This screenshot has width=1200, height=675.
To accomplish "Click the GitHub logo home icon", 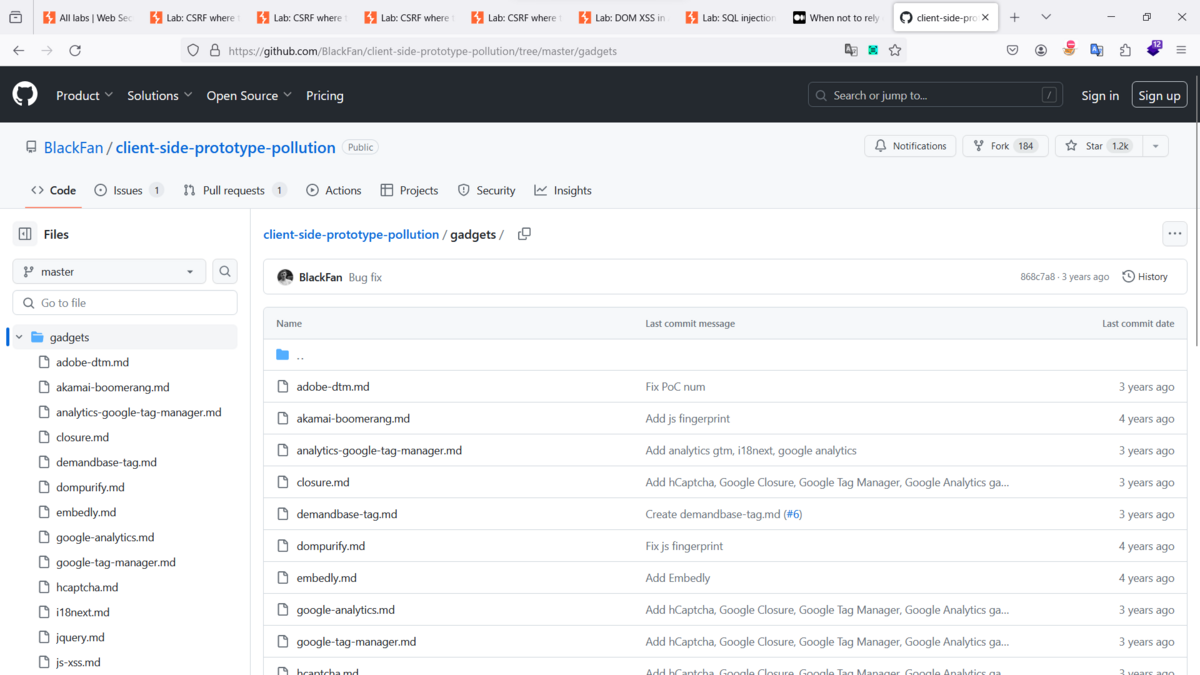I will click(25, 95).
